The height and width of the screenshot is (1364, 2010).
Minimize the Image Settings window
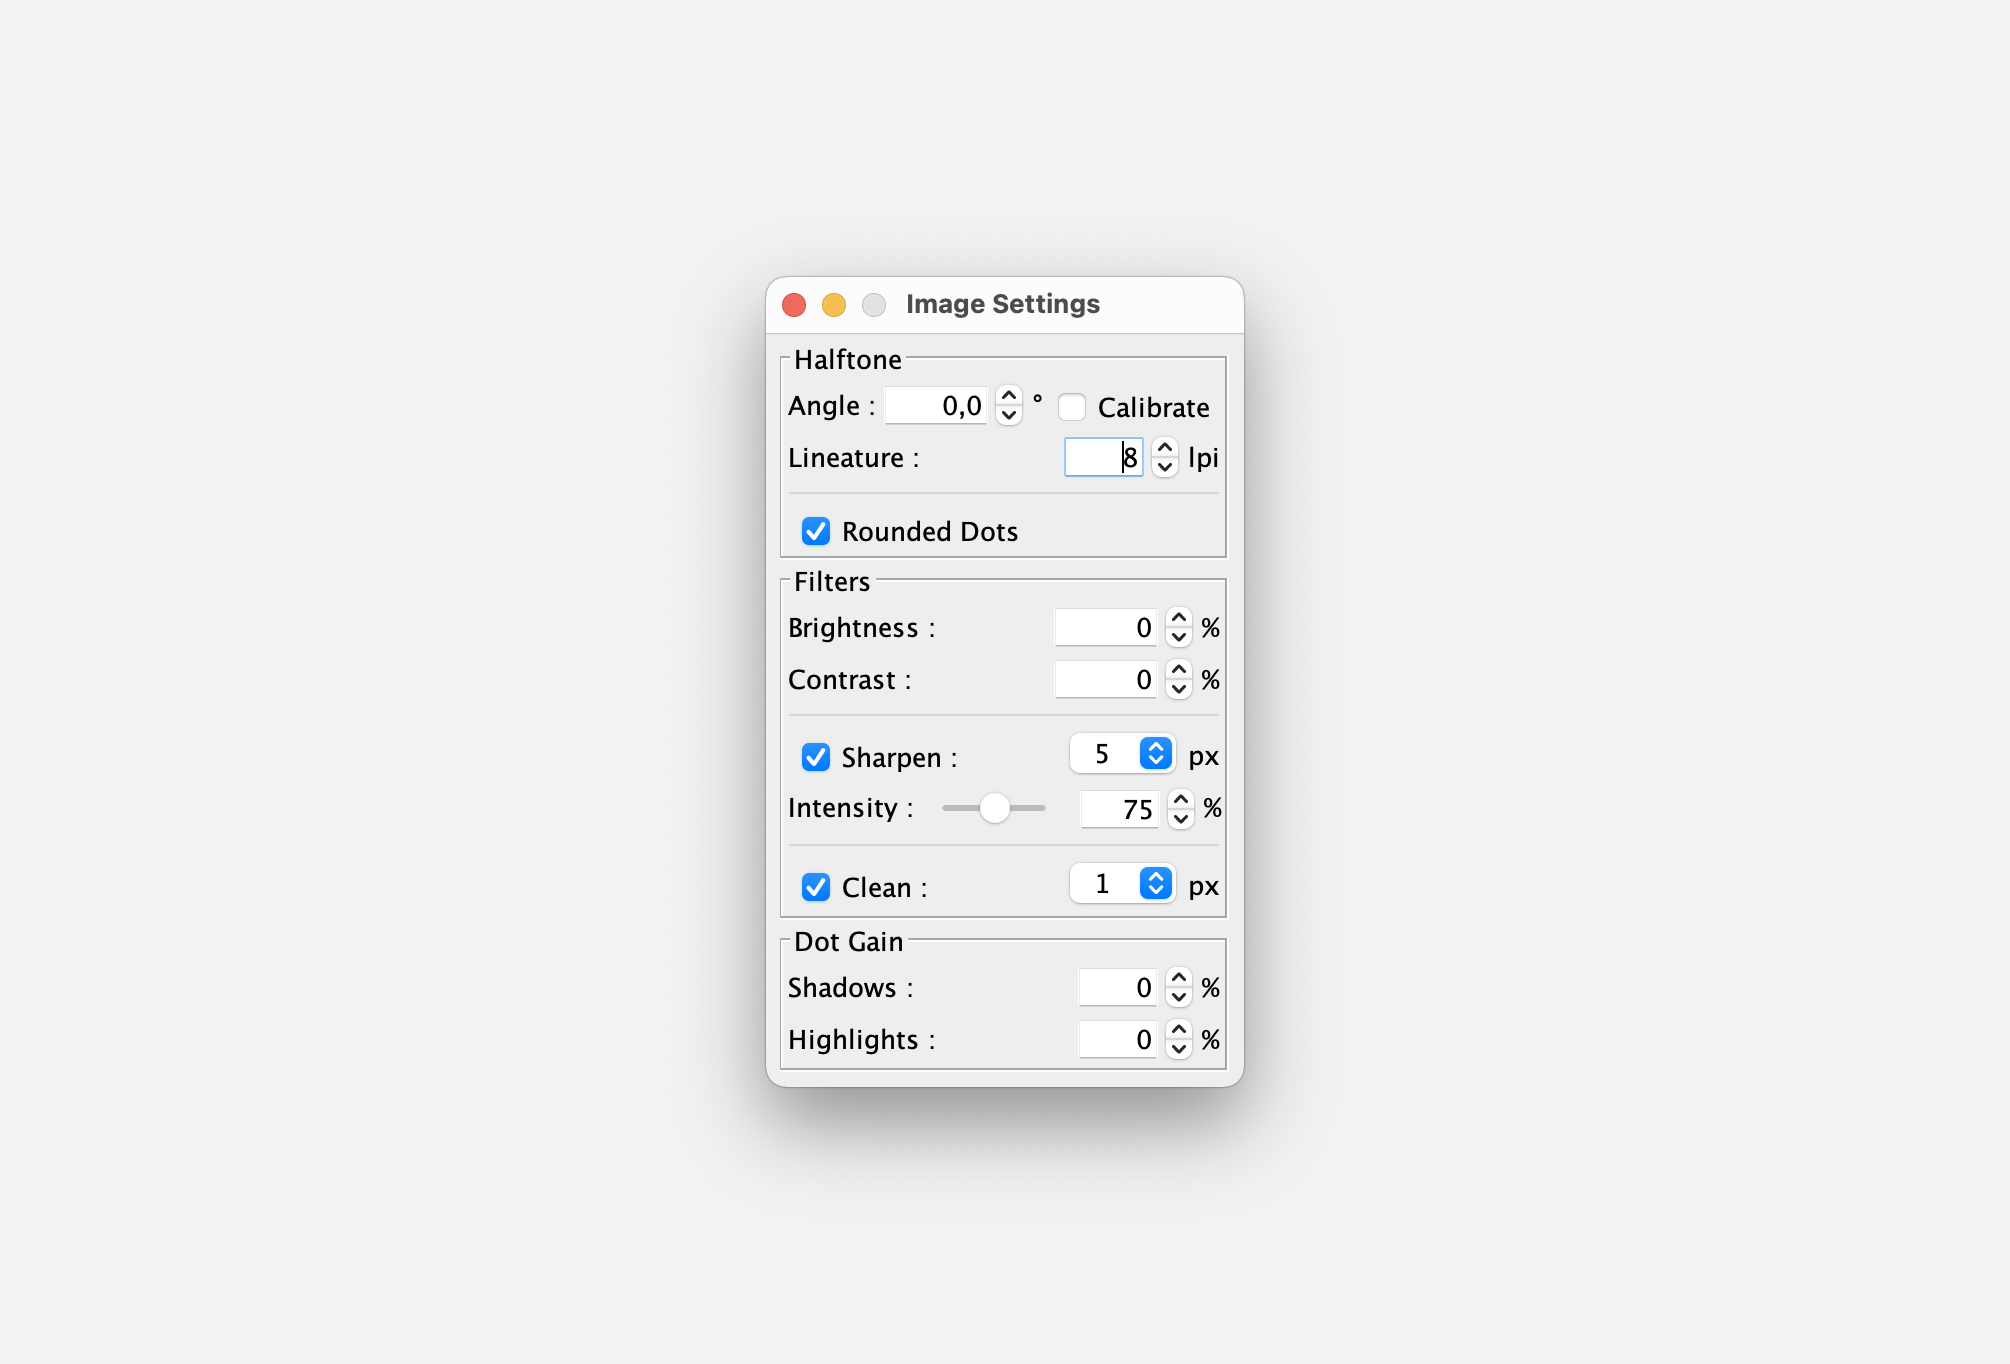[834, 305]
